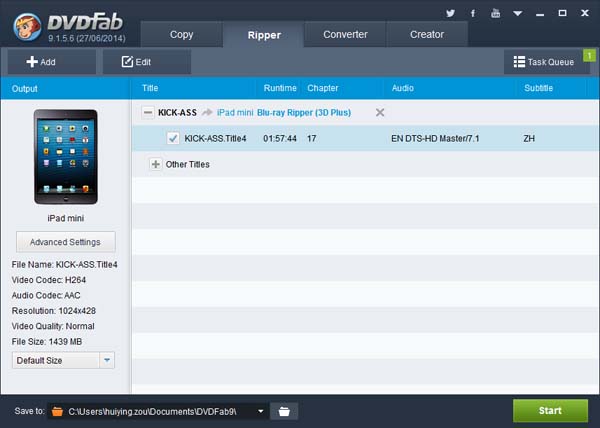Switch to the Copy tab
This screenshot has height=428, width=600.
tap(181, 34)
